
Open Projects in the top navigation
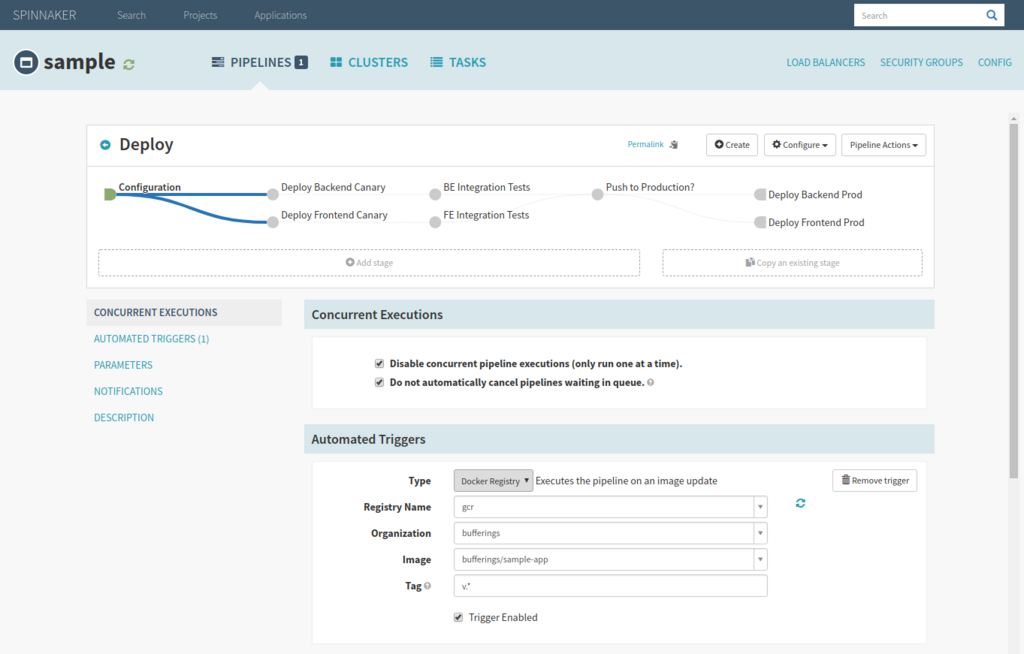[200, 15]
